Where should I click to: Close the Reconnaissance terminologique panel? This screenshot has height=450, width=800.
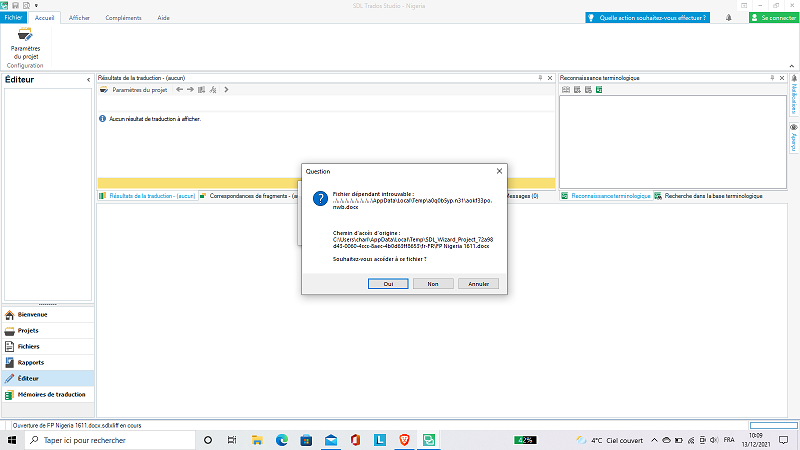pyautogui.click(x=782, y=78)
